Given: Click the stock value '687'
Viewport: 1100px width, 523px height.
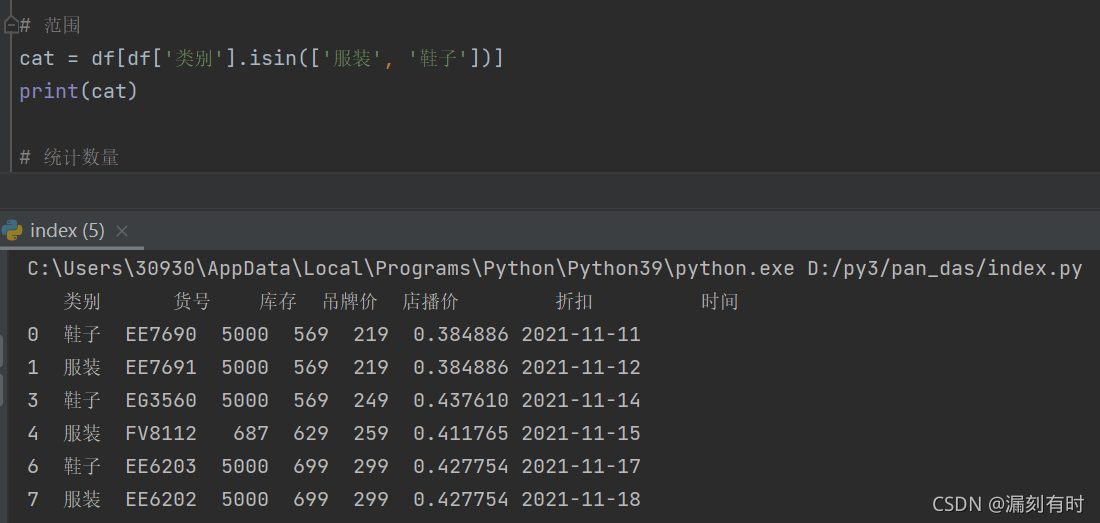Looking at the screenshot, I should [x=251, y=433].
